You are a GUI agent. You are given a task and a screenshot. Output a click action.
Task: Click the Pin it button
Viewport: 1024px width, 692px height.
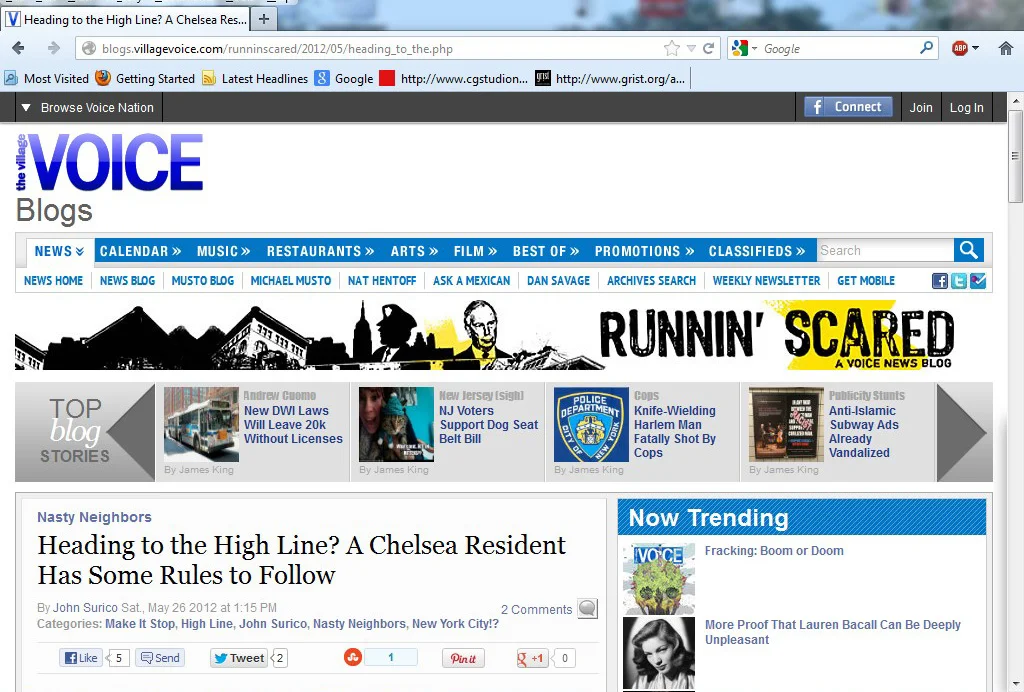click(x=463, y=658)
